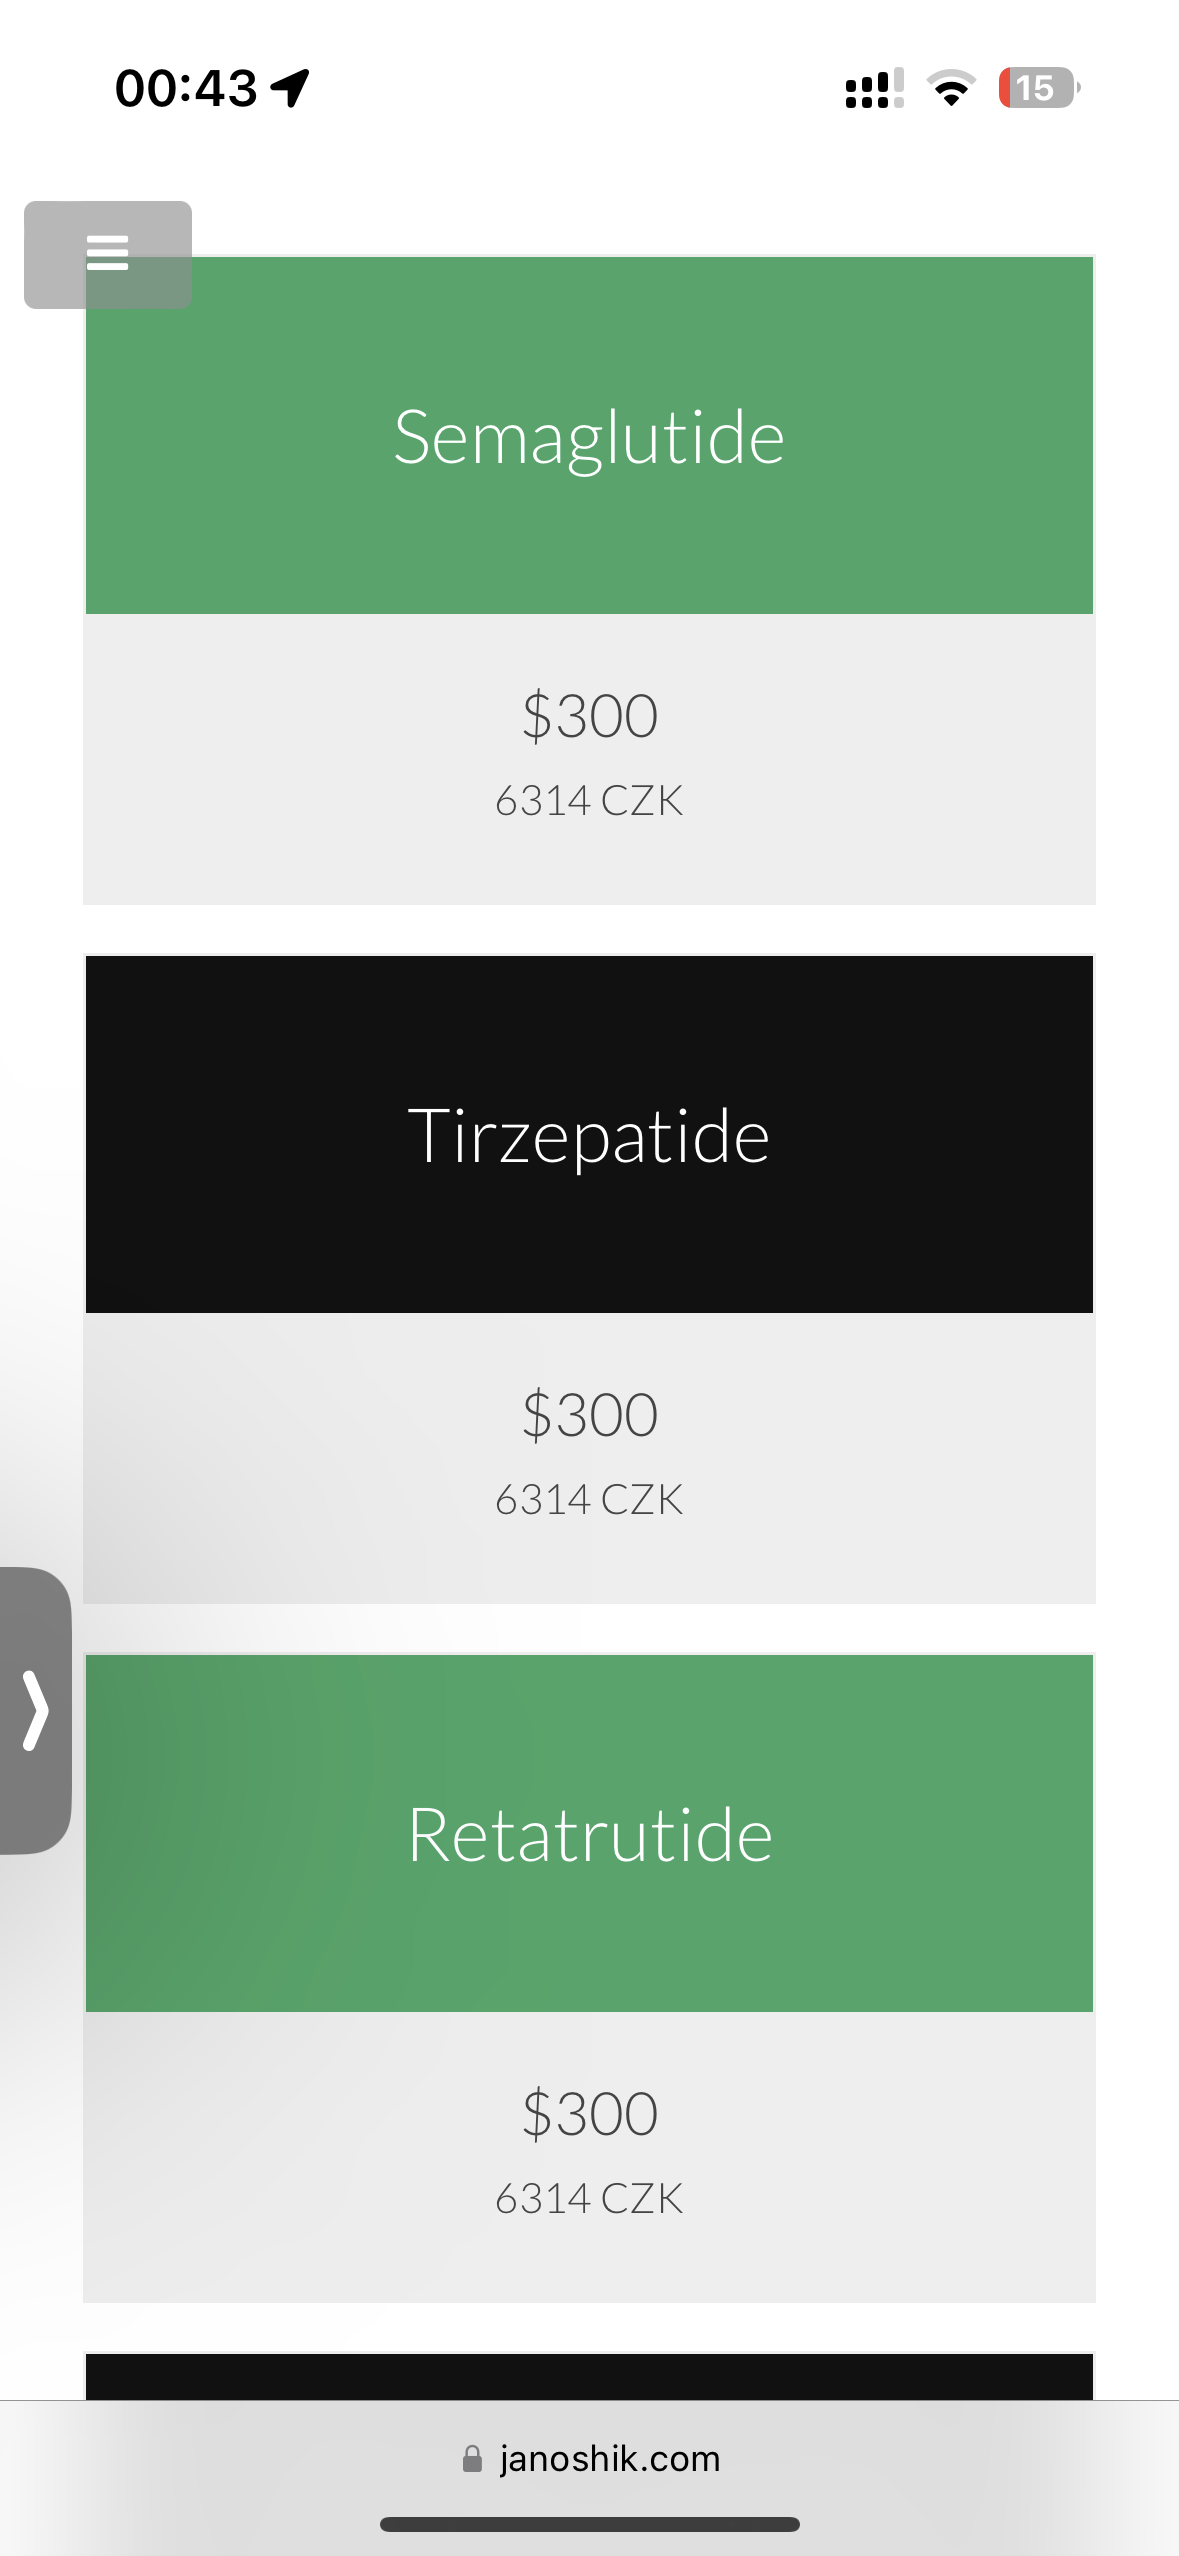This screenshot has height=2556, width=1179.
Task: Tap the Wi-Fi status icon
Action: (x=951, y=88)
